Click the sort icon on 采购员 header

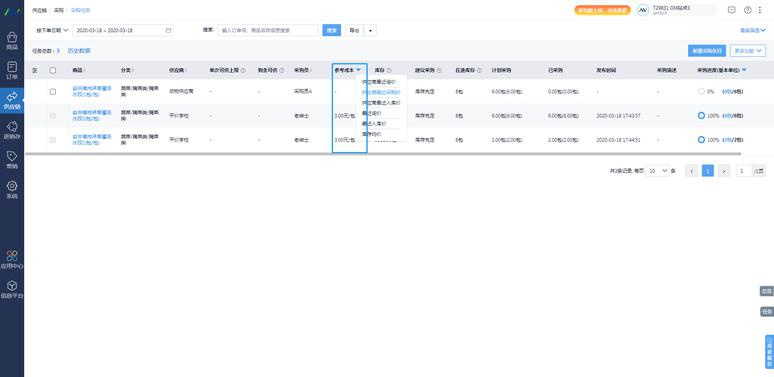[x=311, y=71]
